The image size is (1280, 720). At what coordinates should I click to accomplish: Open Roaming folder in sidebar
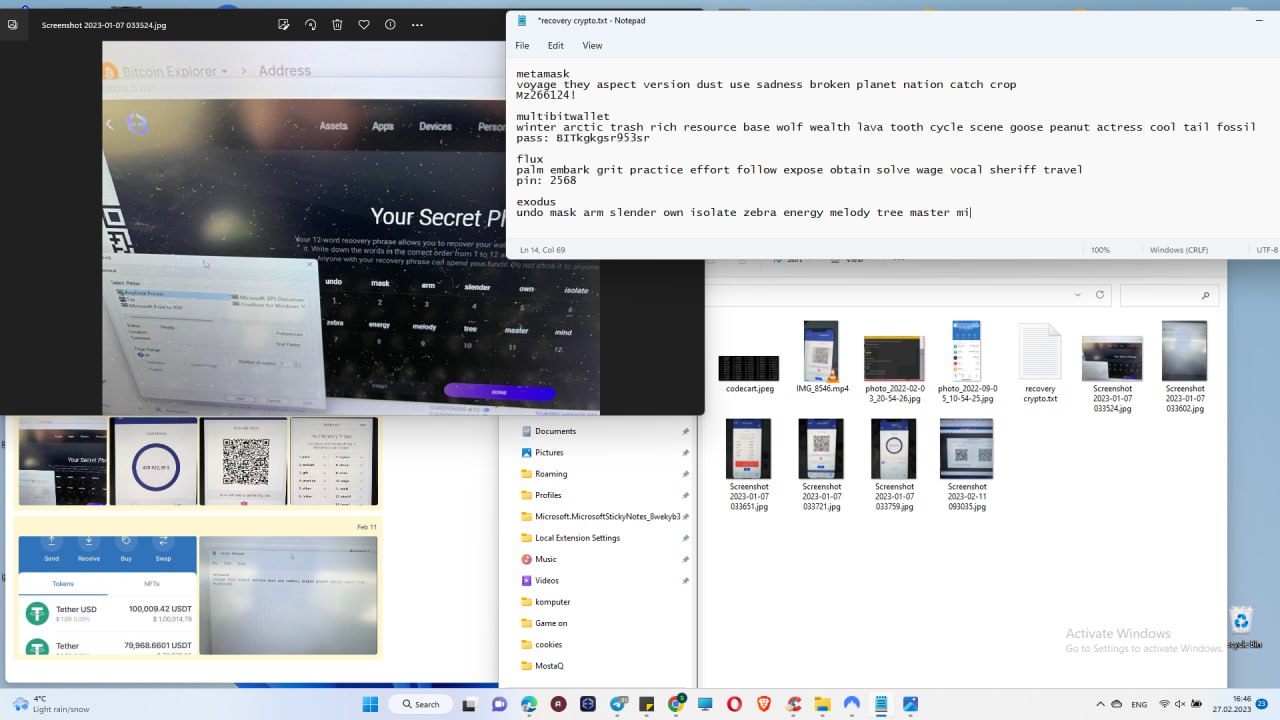551,474
